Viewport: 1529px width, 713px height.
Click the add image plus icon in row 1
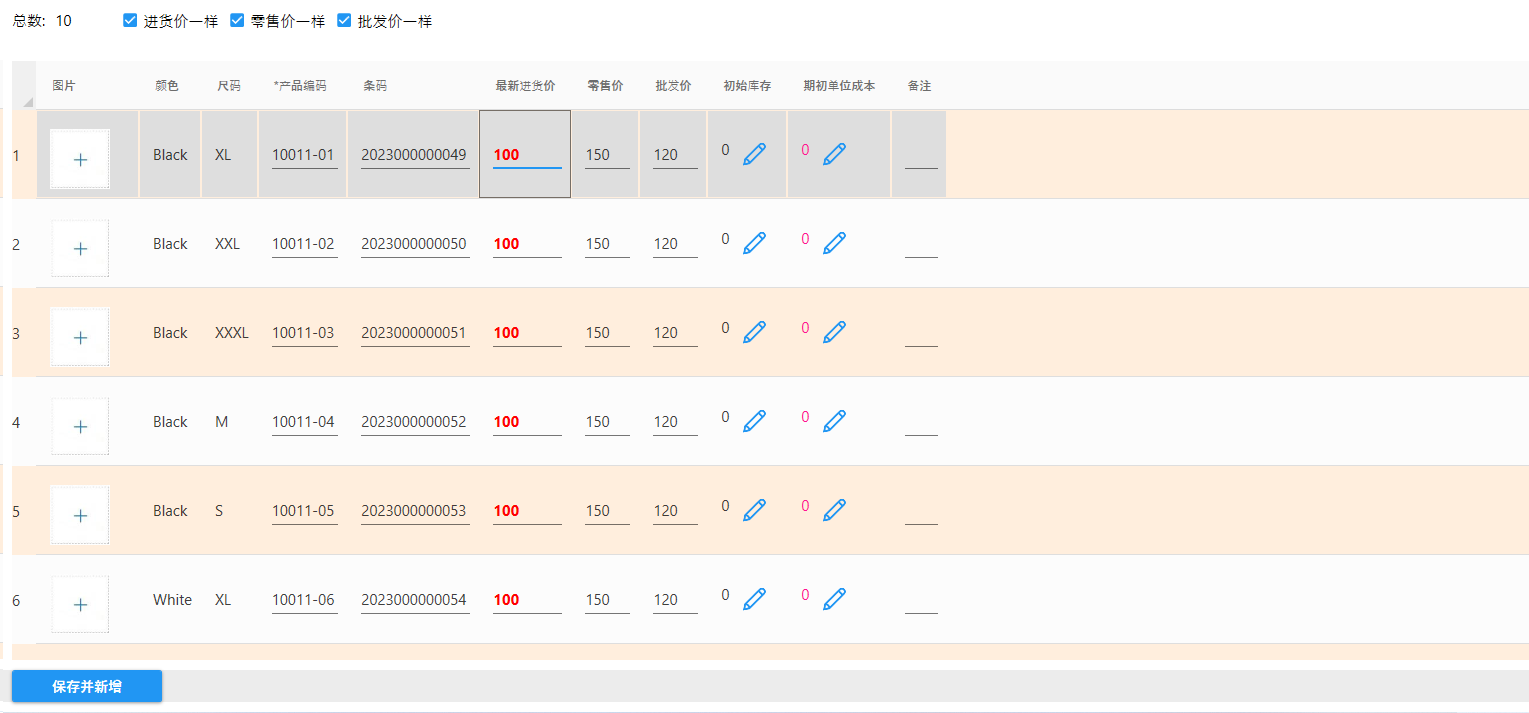pyautogui.click(x=80, y=159)
